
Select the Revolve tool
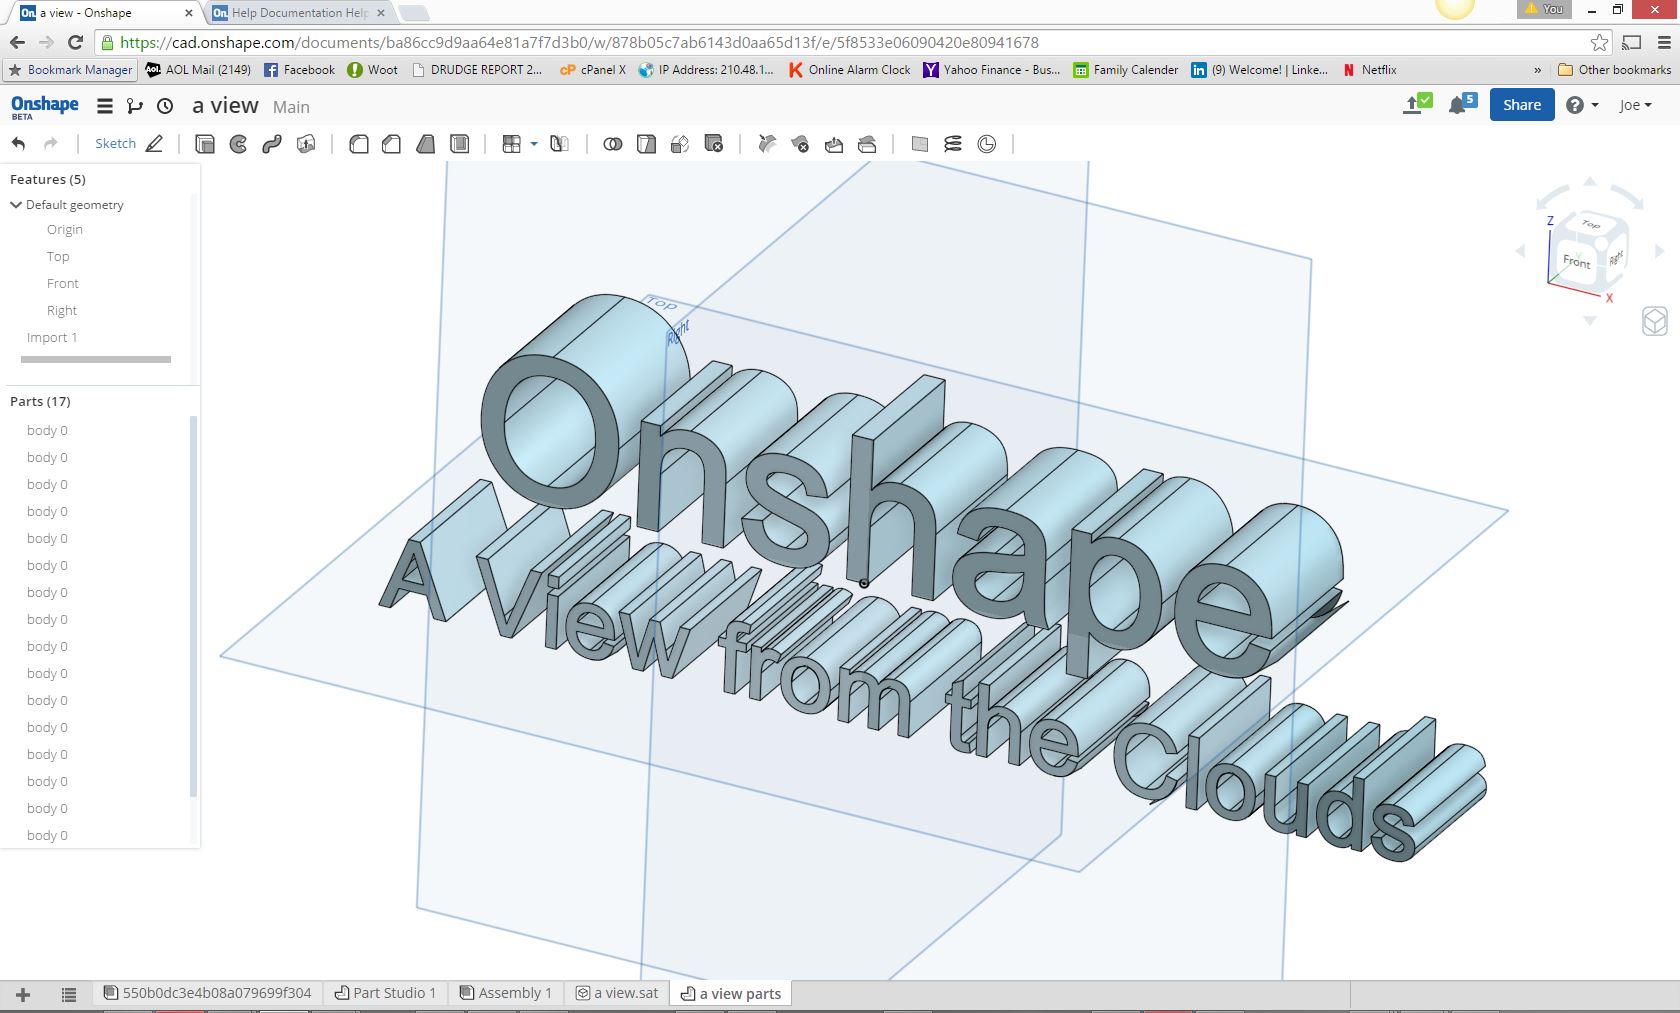pos(238,144)
